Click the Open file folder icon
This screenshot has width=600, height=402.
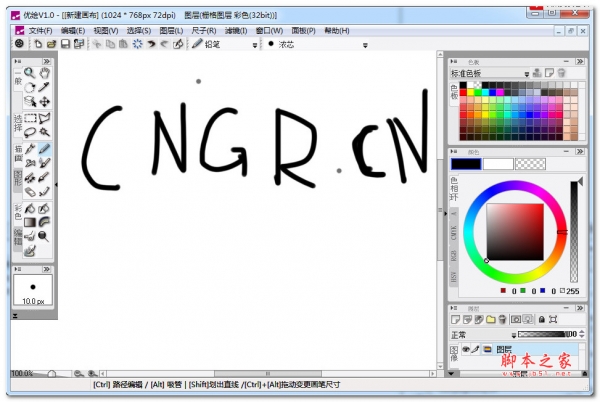click(x=52, y=44)
